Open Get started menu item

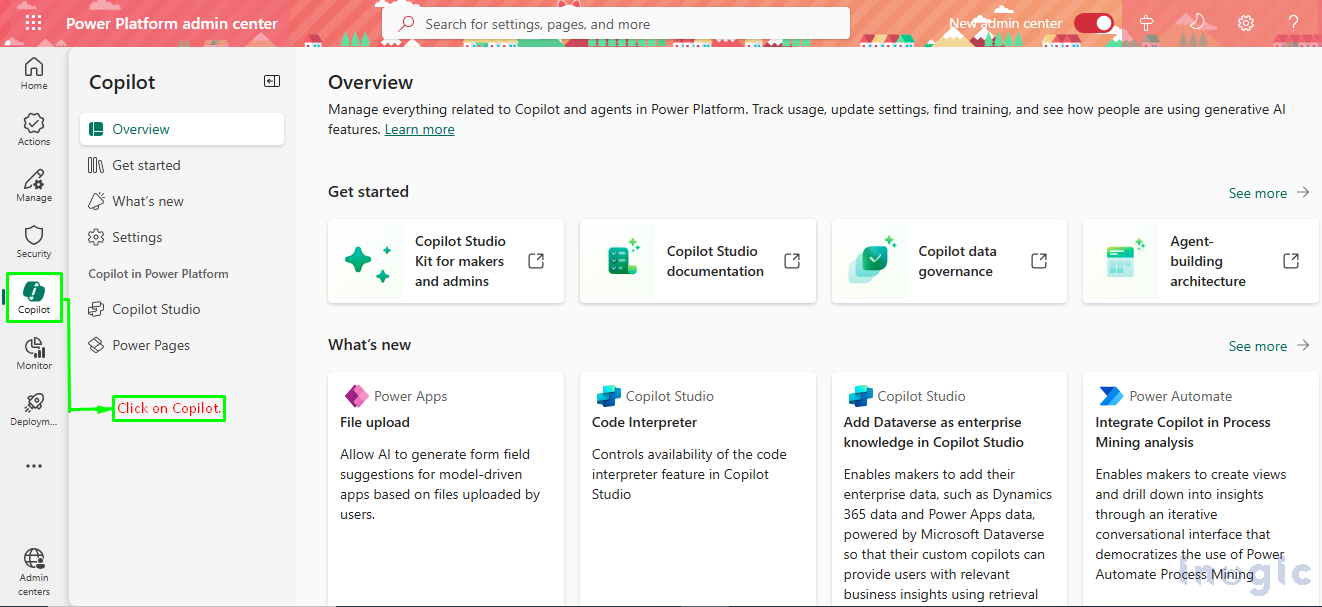pos(182,165)
